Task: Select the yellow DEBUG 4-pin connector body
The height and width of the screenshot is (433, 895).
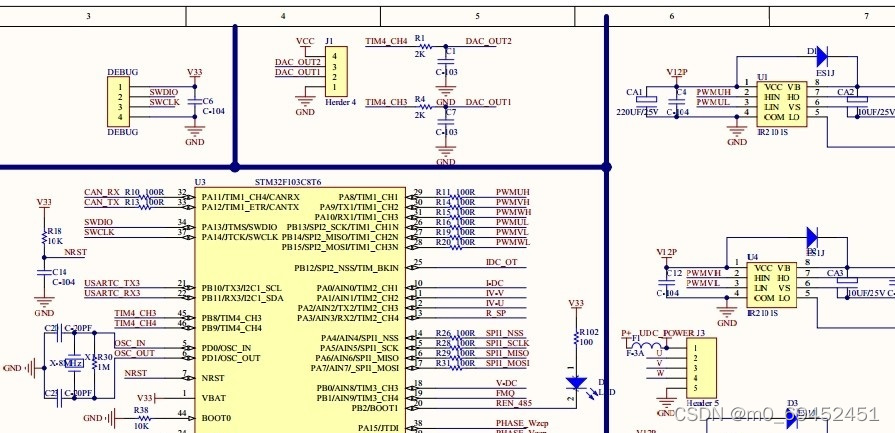Action: (x=118, y=102)
